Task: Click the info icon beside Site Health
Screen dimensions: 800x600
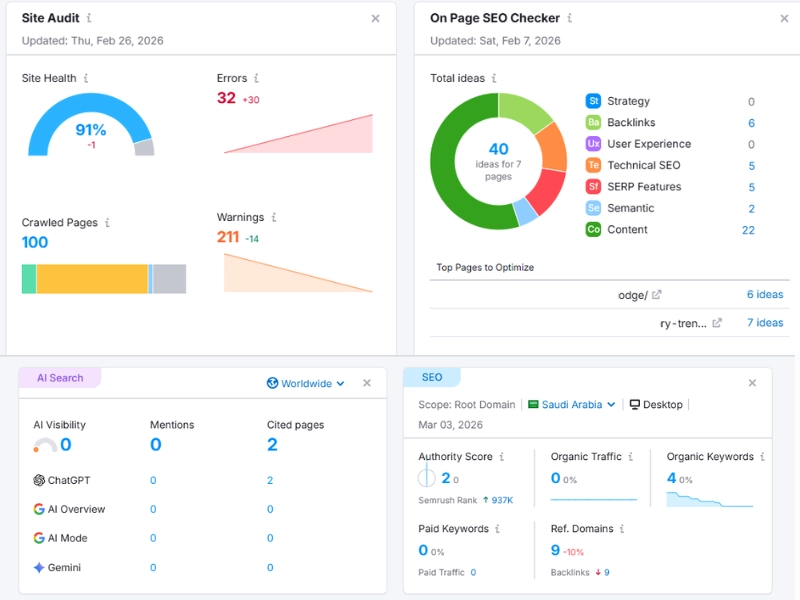Action: point(86,78)
